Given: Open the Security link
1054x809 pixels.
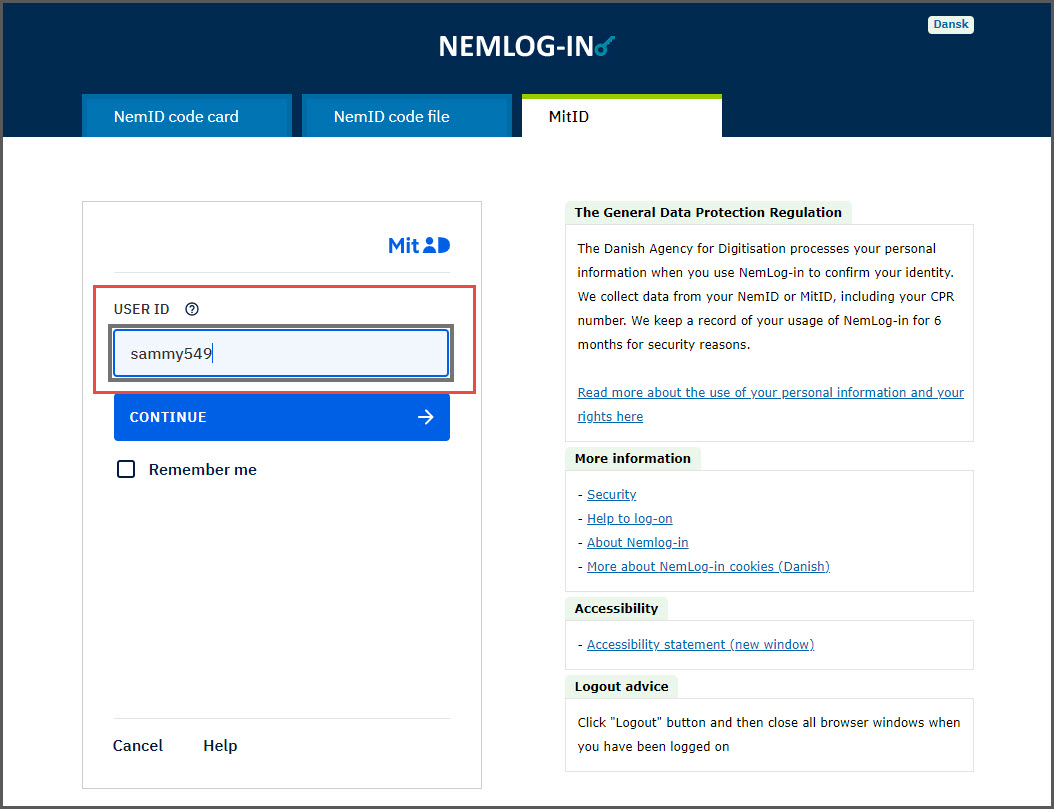Looking at the screenshot, I should coord(612,495).
